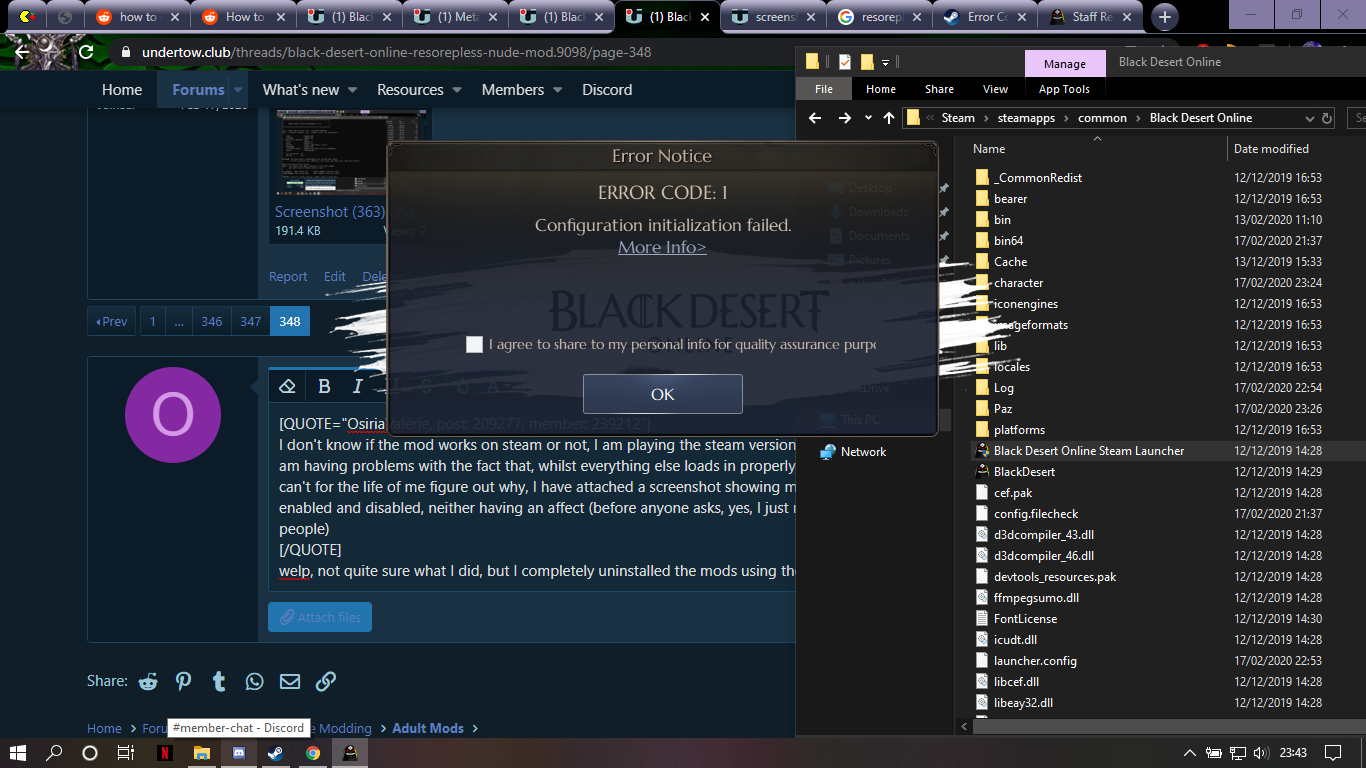
Task: Open the View tab in File Explorer
Action: point(995,89)
